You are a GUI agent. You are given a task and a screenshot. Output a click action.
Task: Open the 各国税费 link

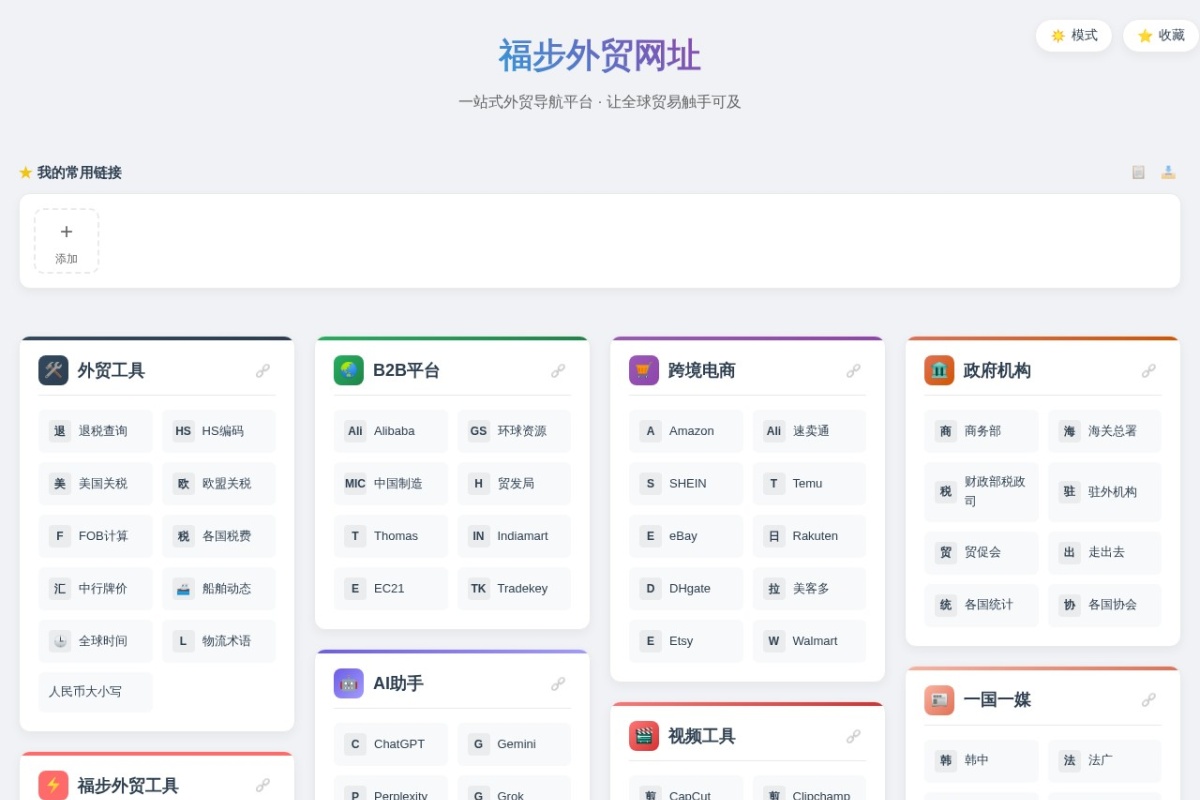point(219,536)
